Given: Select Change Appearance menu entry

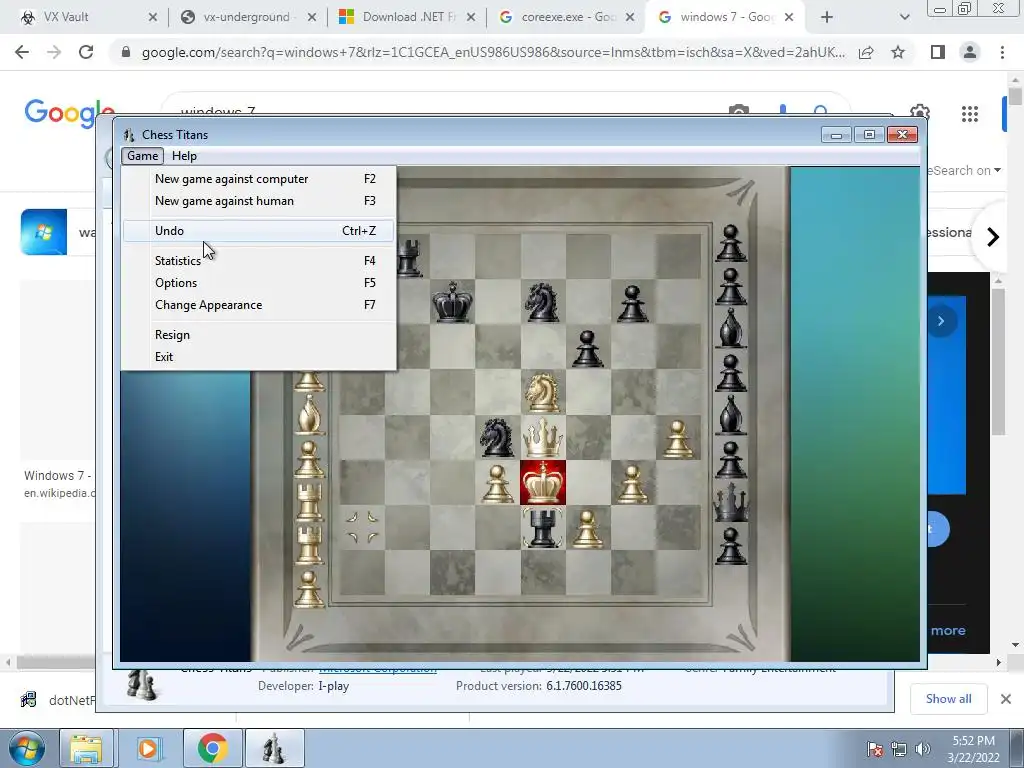Looking at the screenshot, I should pyautogui.click(x=259, y=305).
